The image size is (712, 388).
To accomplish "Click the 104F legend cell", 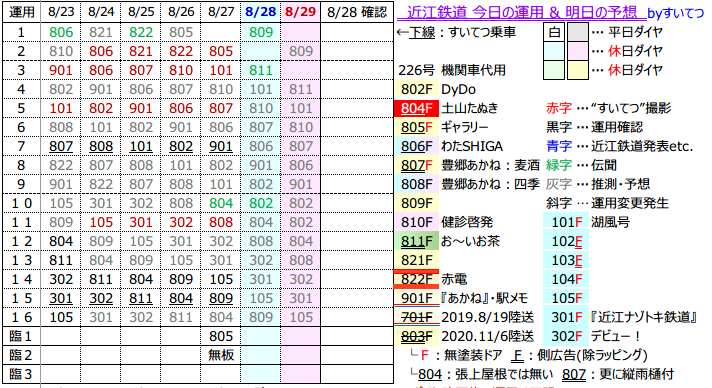I will (566, 279).
